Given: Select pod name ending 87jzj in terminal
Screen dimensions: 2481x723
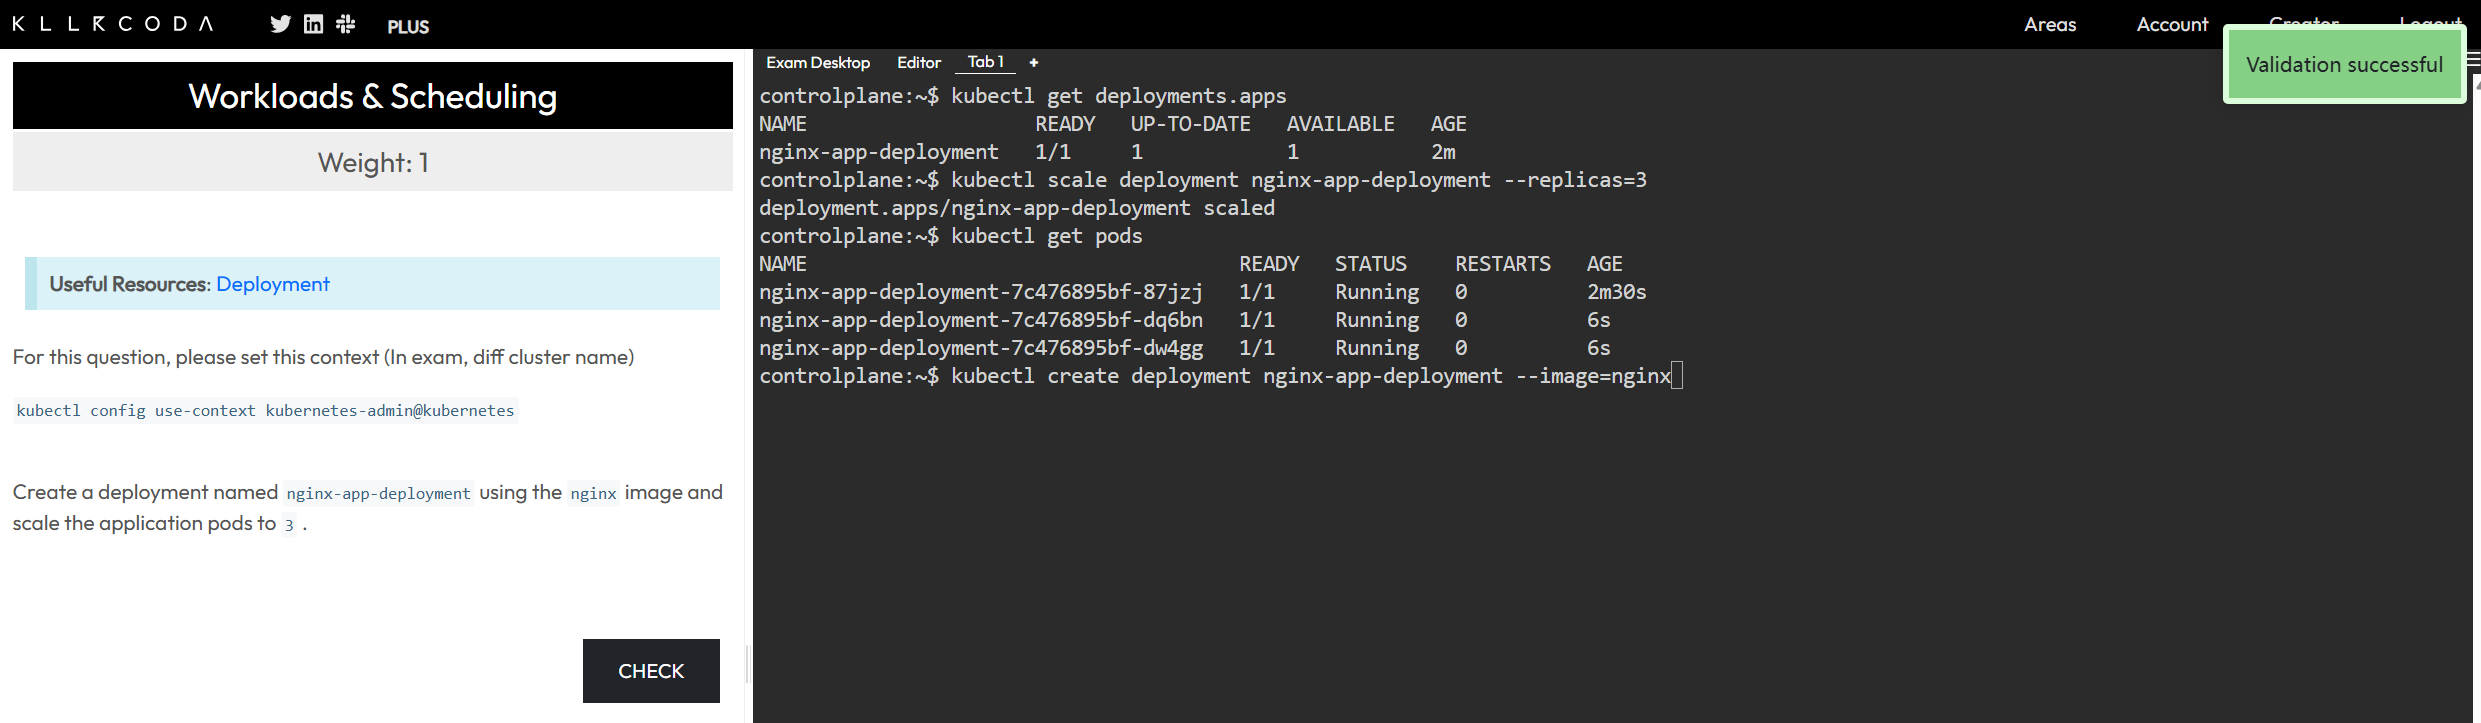Looking at the screenshot, I should click(981, 292).
